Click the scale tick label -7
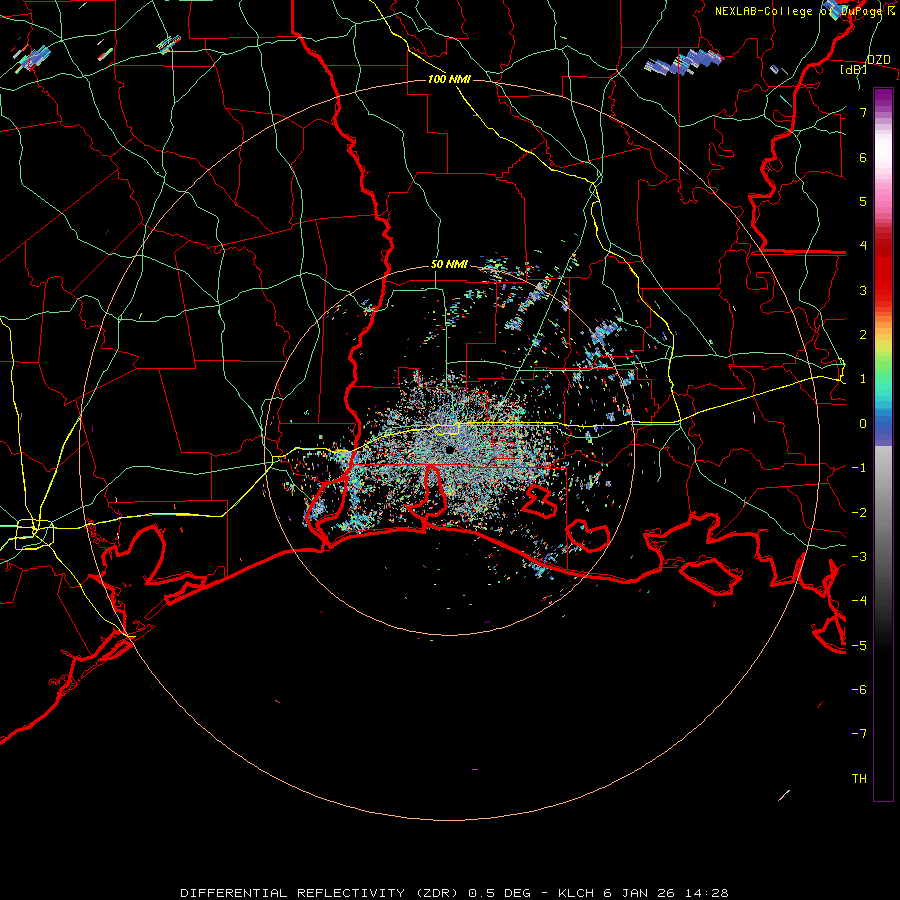This screenshot has height=900, width=900. 859,734
